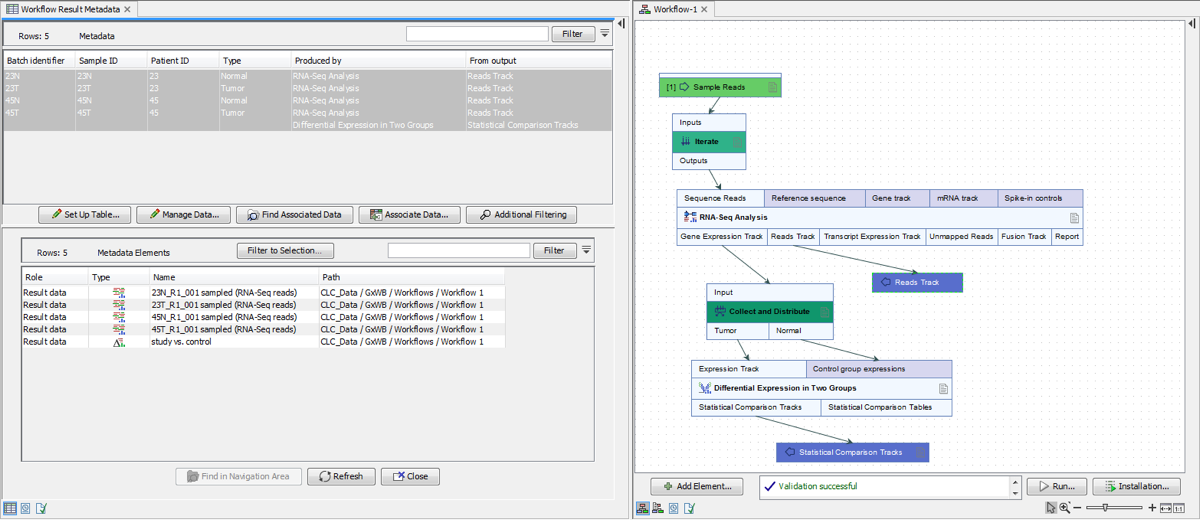The width and height of the screenshot is (1200, 520).
Task: Collapse the side panel arrow in metadata view
Action: (621, 23)
